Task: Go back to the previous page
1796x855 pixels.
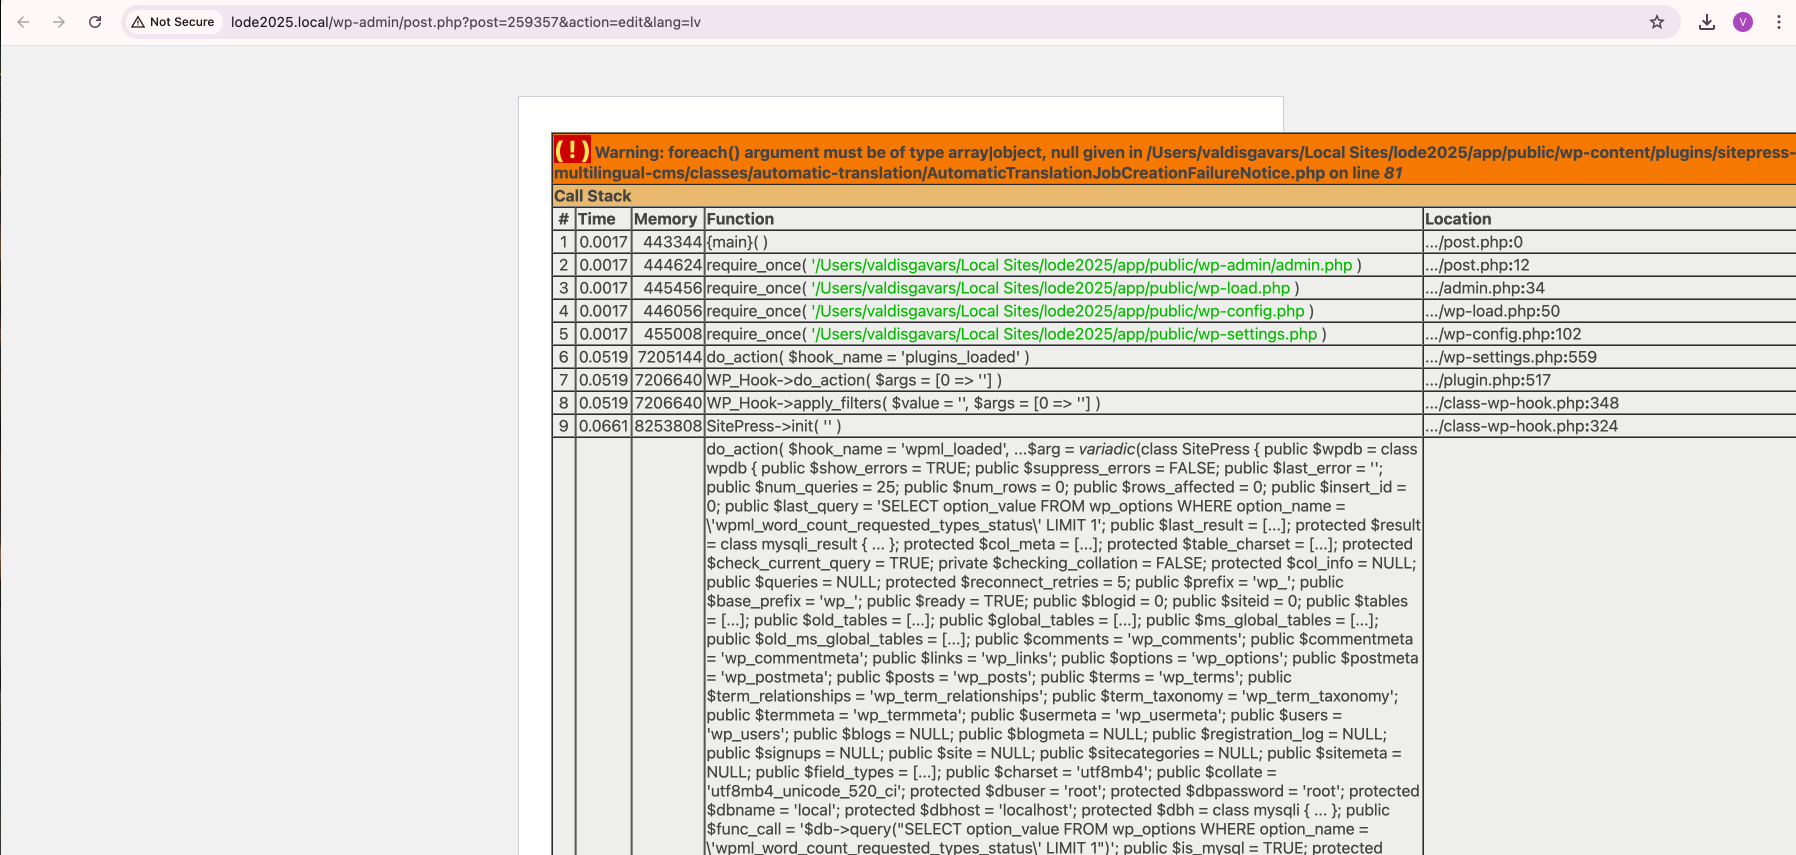Action: click(23, 22)
